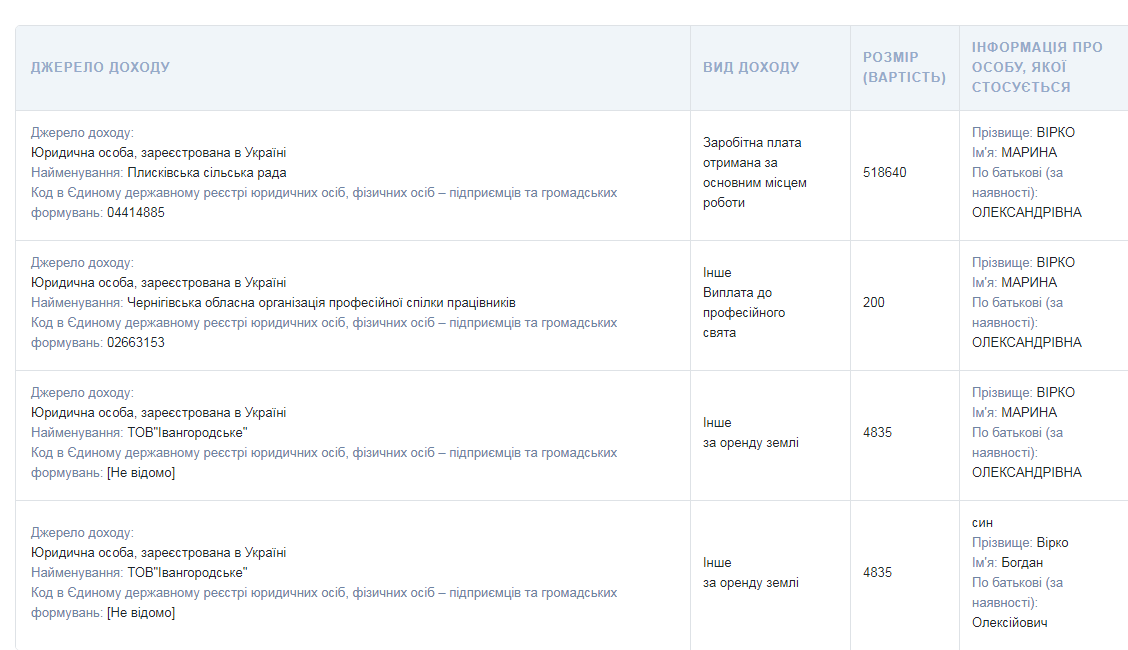Select the РОЗМІР (ВАРТІСТЬ) column header
This screenshot has height=650, width=1128.
(x=904, y=67)
